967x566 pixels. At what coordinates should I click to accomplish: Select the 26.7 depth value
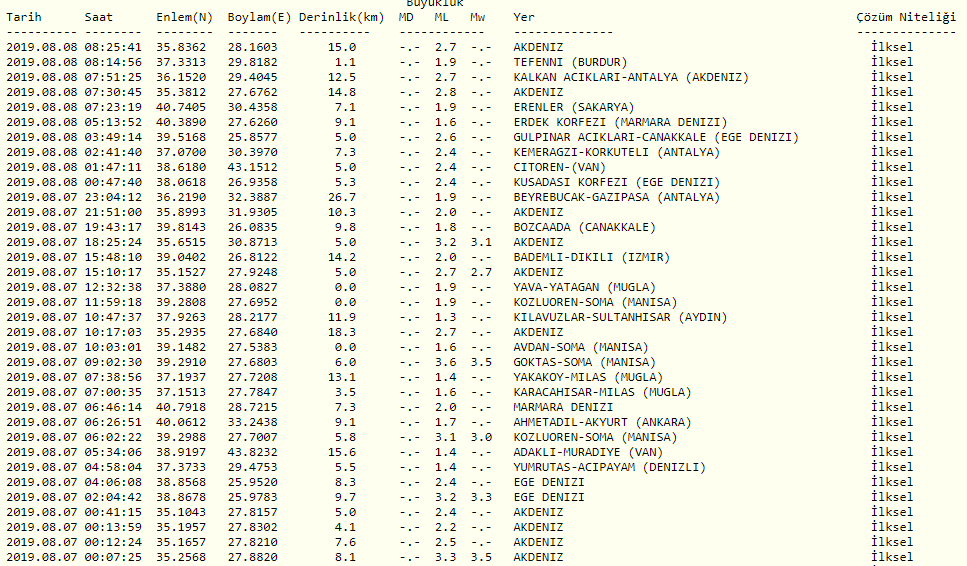tap(342, 197)
